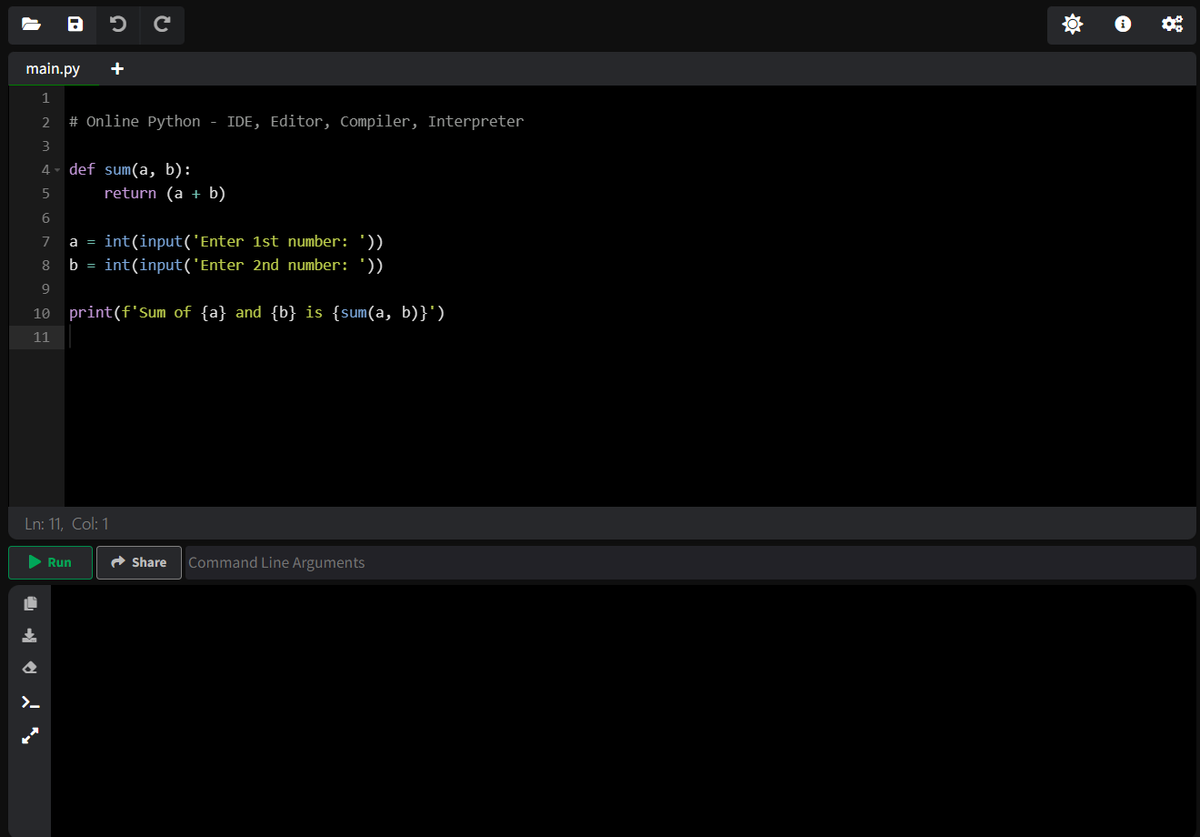Open editor settings with gears icon

pos(1172,24)
